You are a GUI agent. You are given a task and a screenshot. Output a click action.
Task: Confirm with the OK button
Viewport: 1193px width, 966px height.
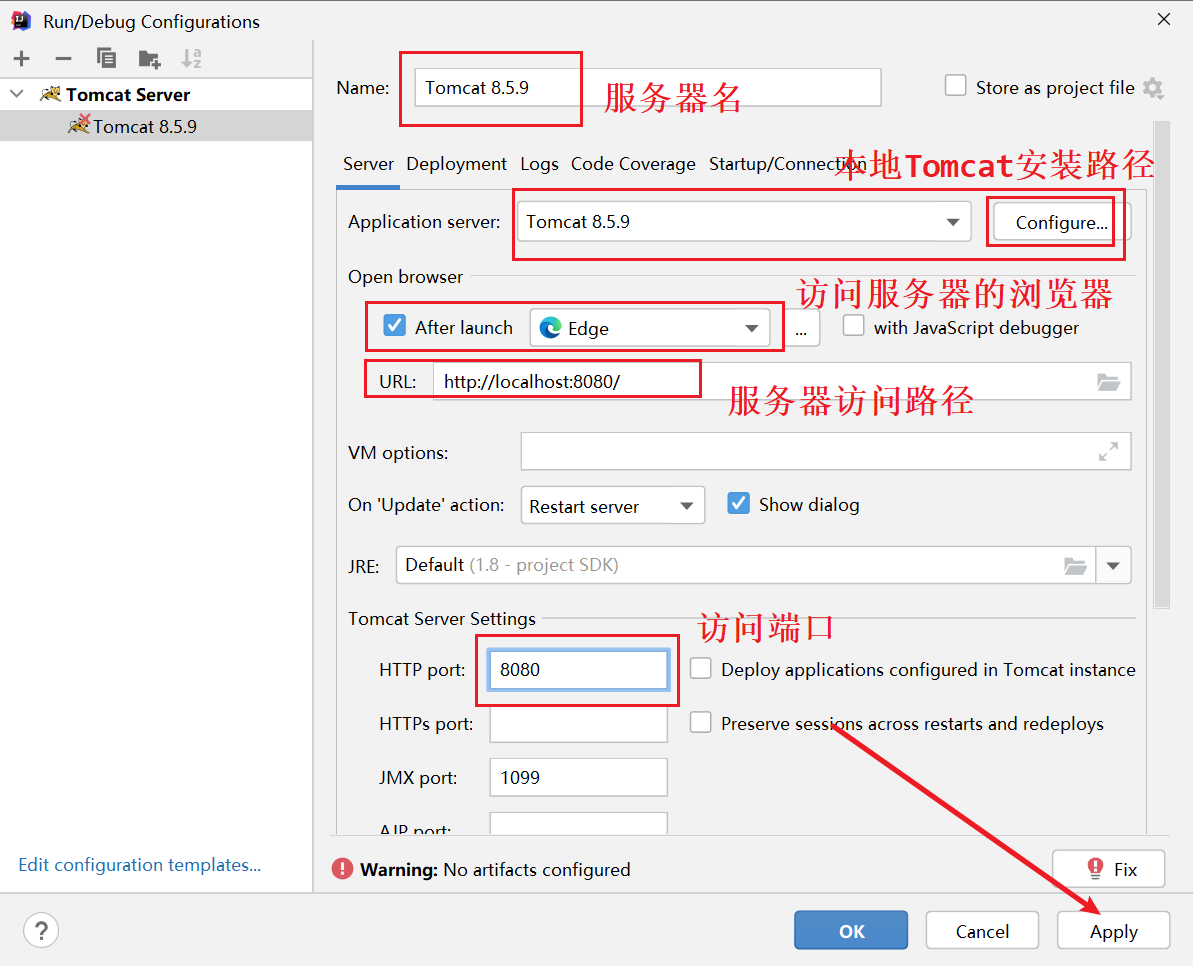point(851,930)
